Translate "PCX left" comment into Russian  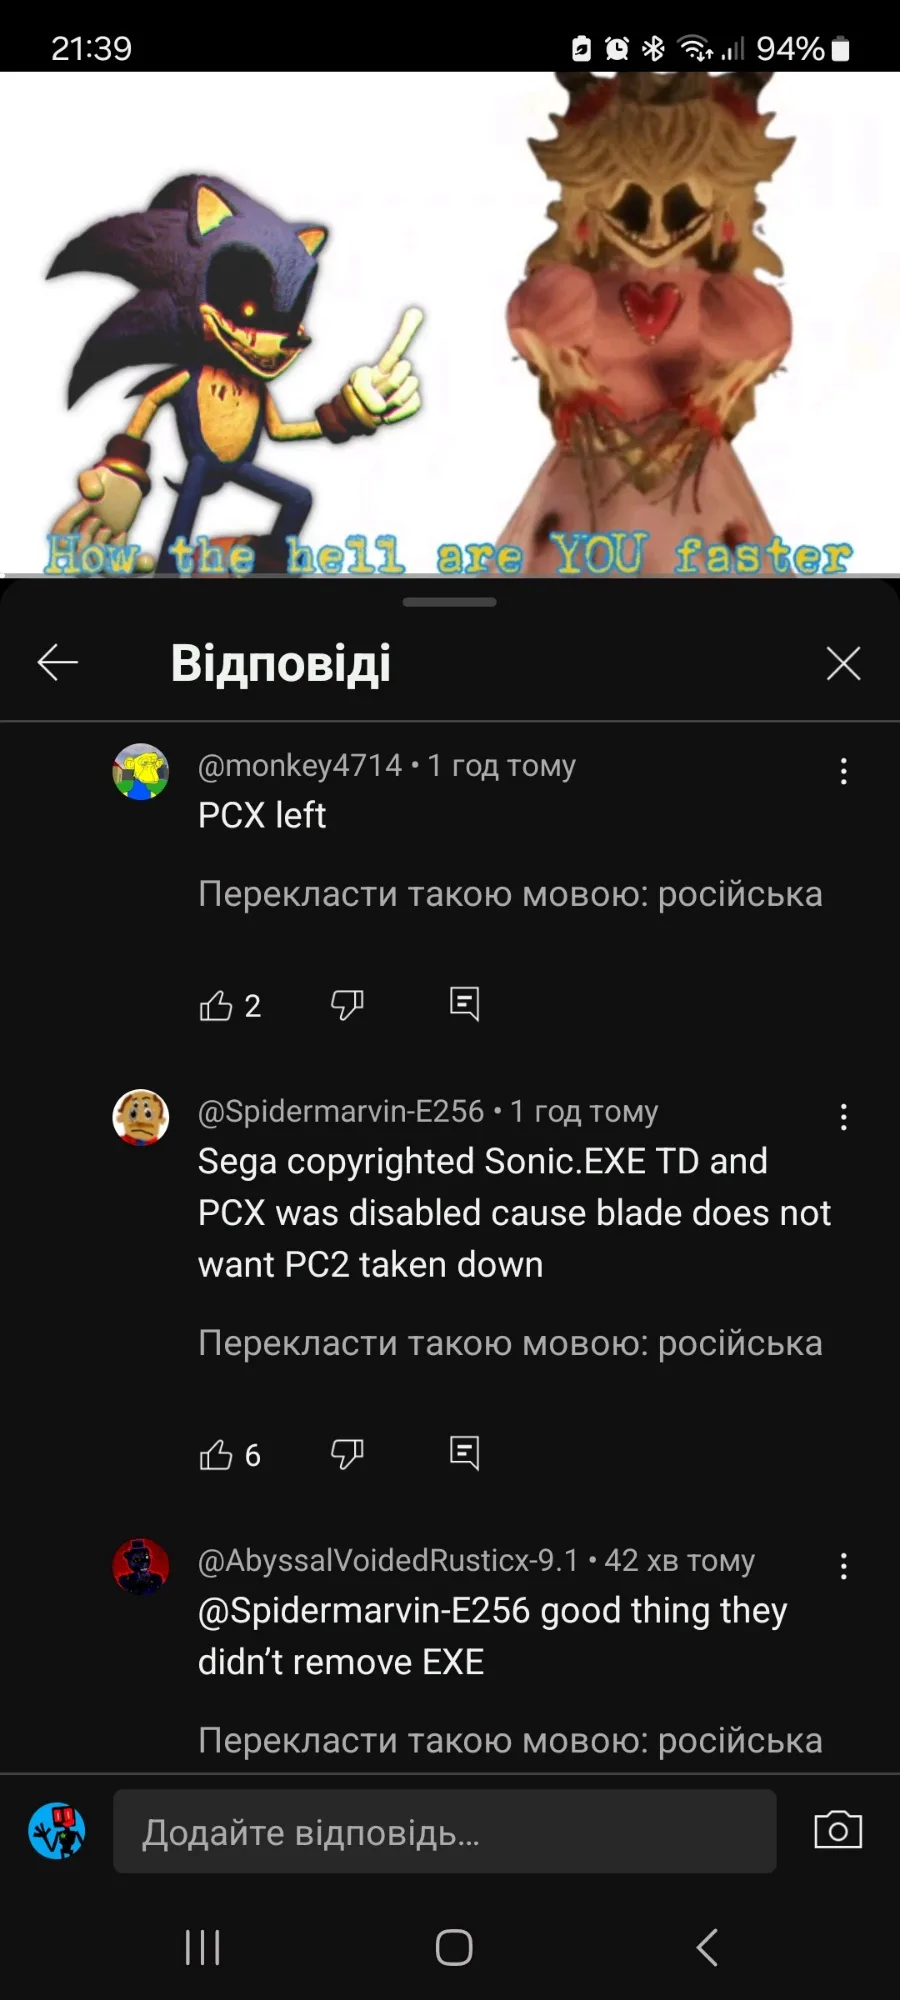(510, 894)
